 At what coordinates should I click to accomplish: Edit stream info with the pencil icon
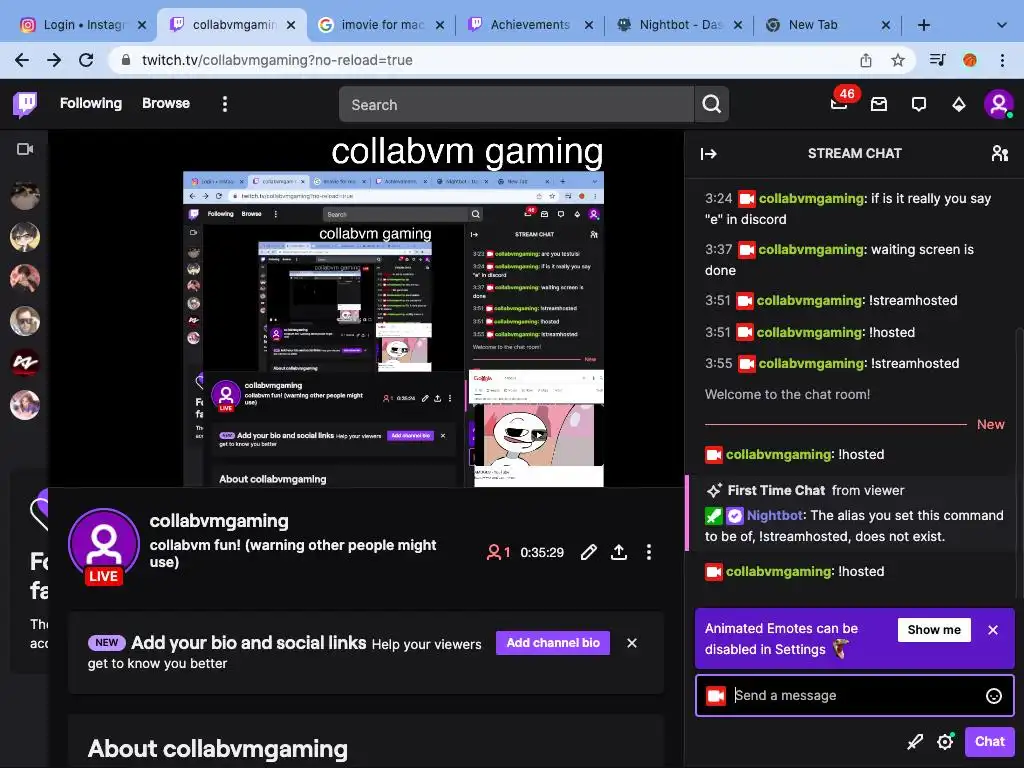click(x=588, y=552)
